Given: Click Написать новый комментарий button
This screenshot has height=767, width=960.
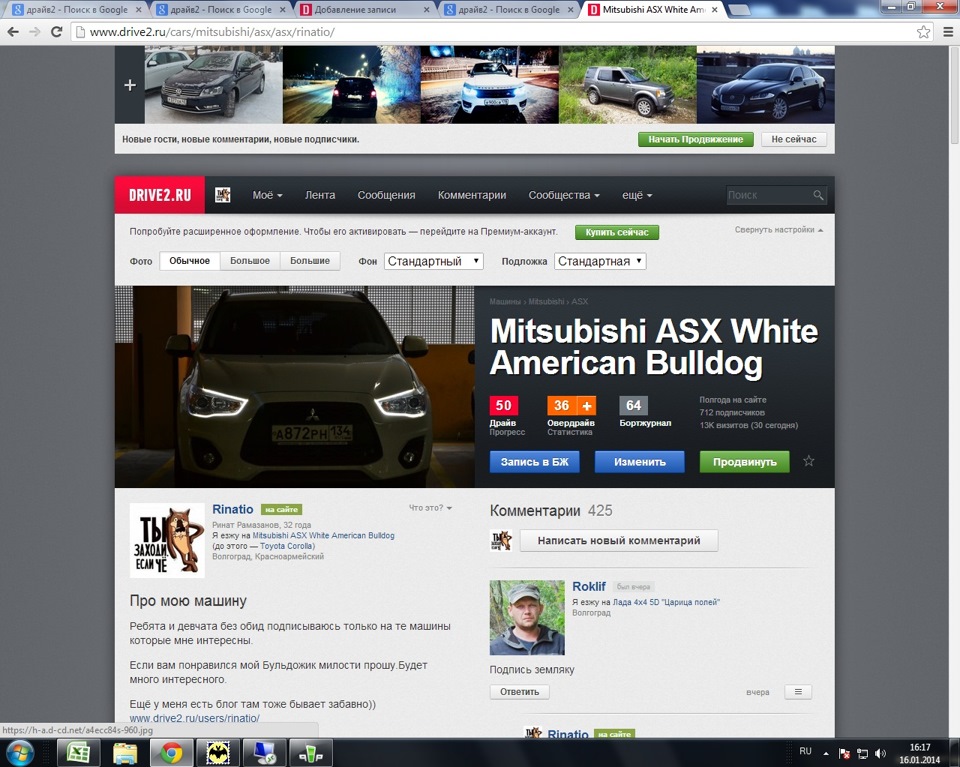Looking at the screenshot, I should click(619, 541).
